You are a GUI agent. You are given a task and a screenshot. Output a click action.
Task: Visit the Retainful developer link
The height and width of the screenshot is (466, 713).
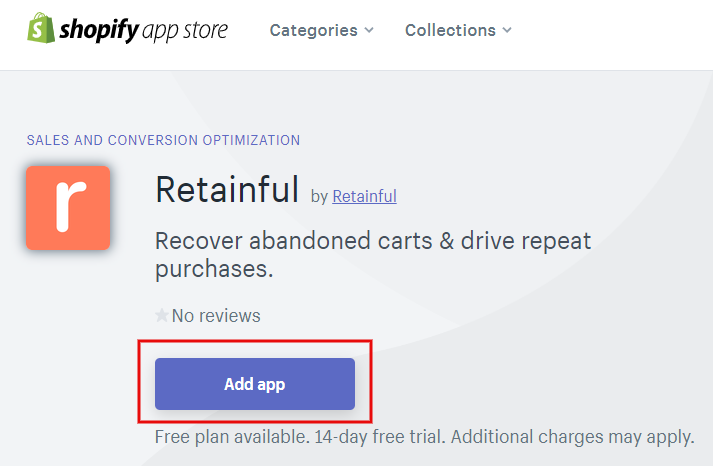tap(364, 196)
